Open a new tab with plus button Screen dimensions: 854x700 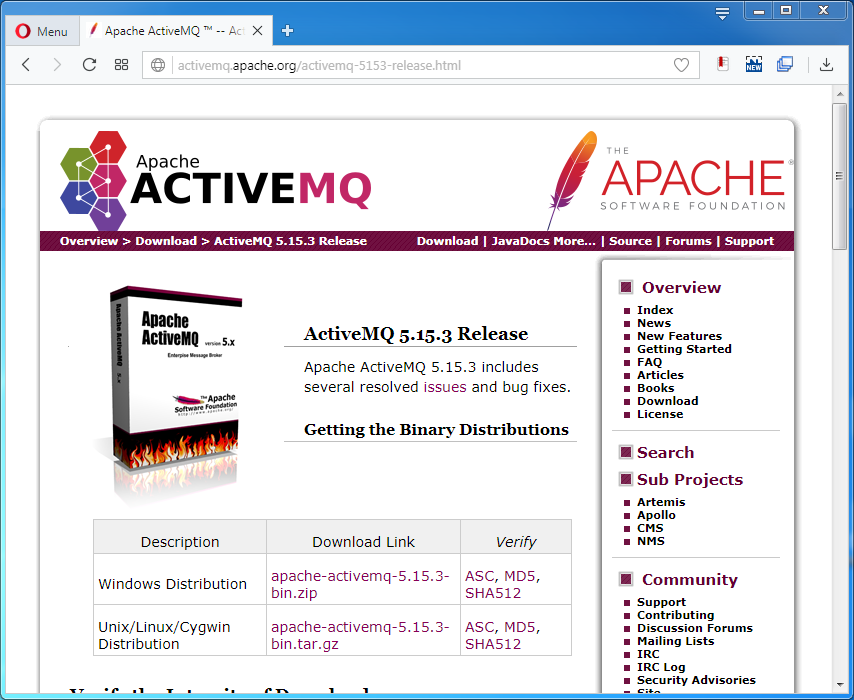[x=288, y=31]
